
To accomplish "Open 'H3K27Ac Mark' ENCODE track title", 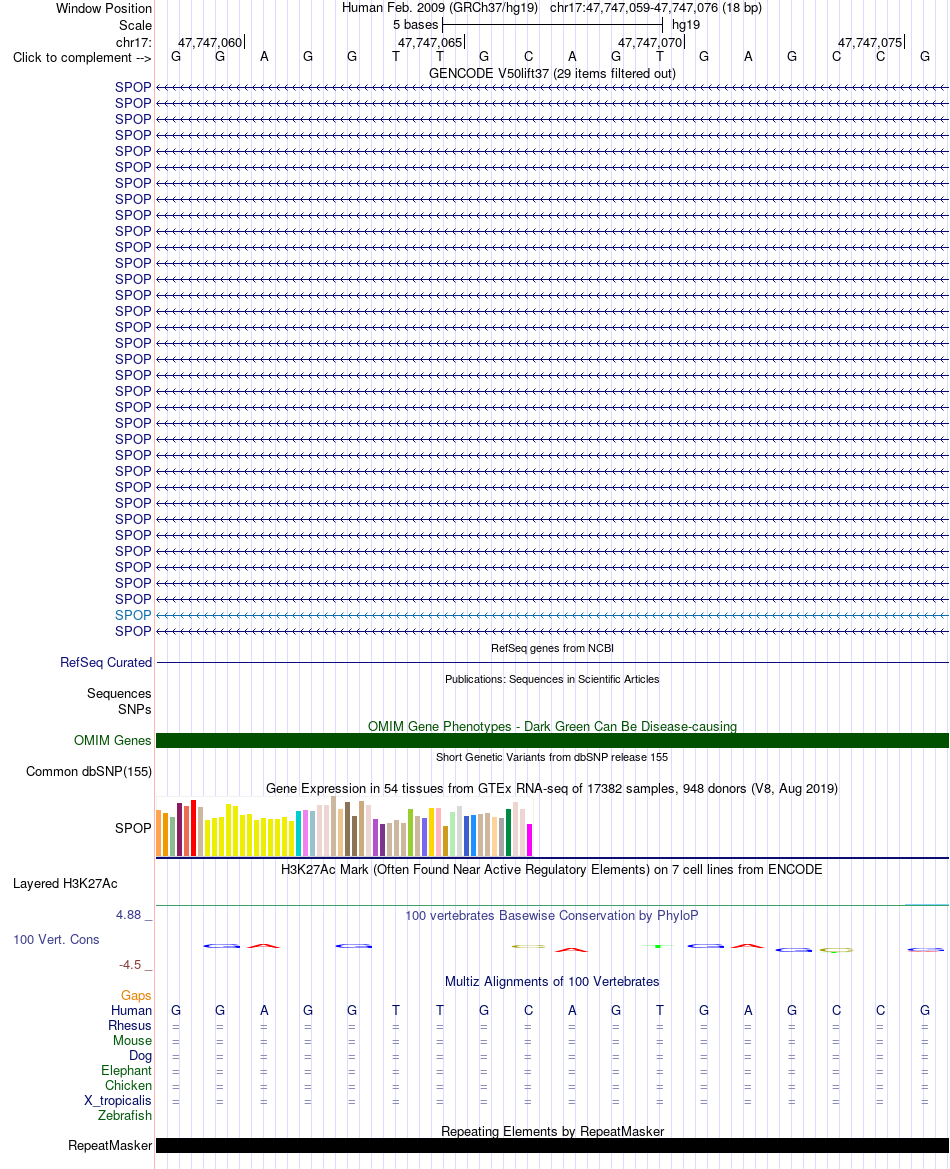I will click(552, 869).
